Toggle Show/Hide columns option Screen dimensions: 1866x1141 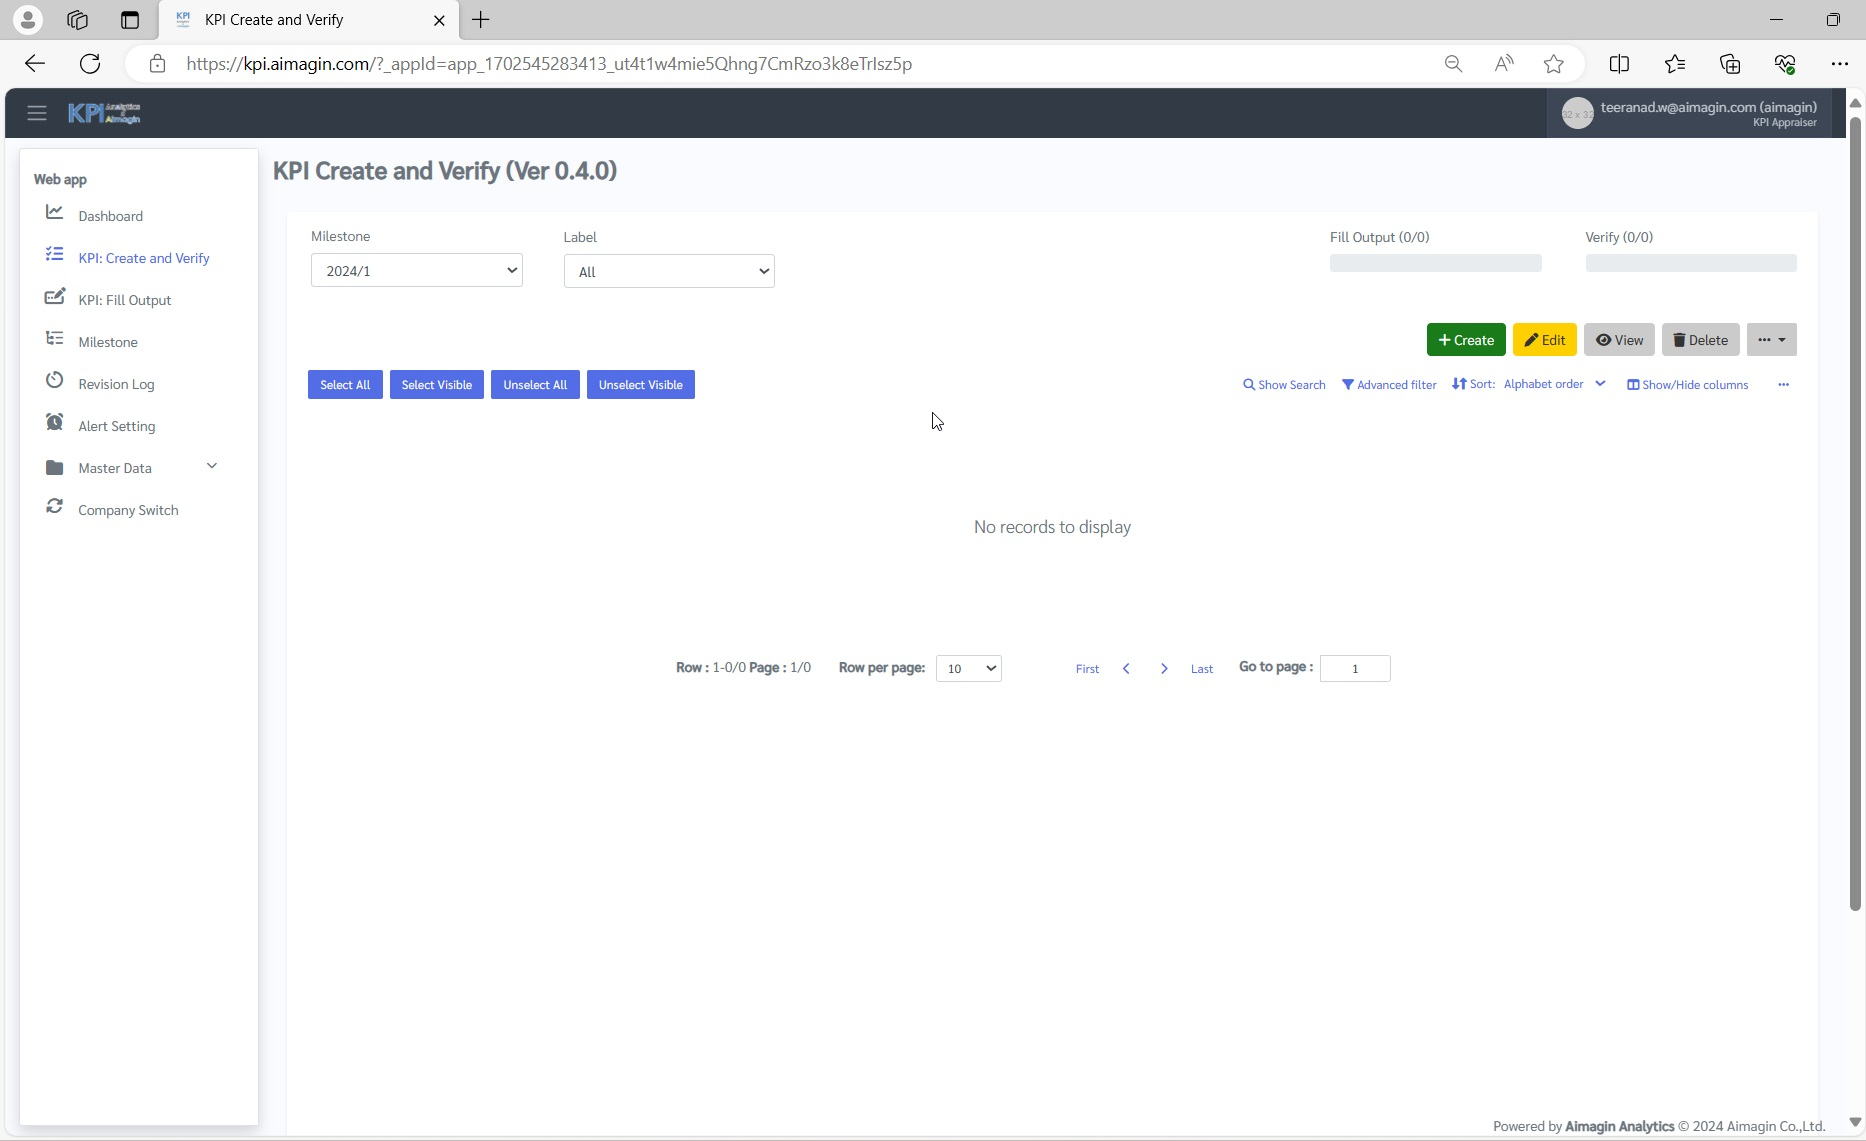pyautogui.click(x=1687, y=385)
